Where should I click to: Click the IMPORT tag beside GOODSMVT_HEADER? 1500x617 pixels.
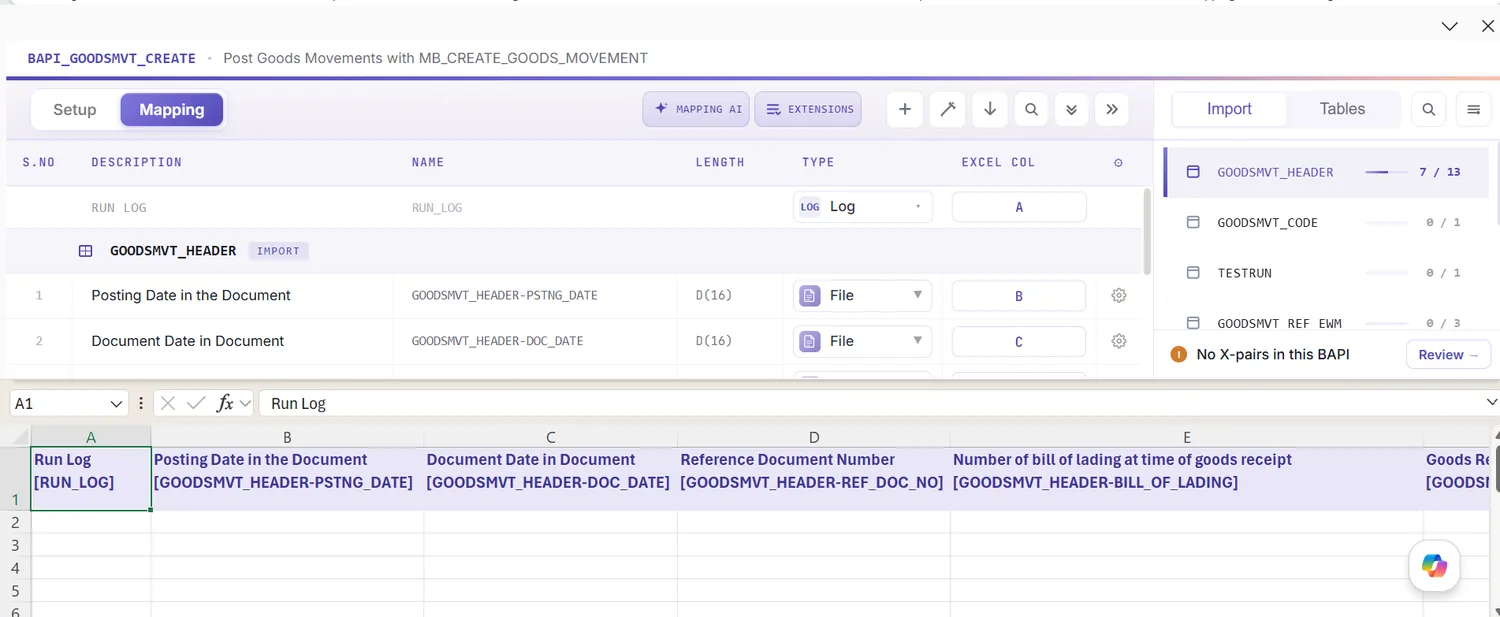[x=278, y=251]
